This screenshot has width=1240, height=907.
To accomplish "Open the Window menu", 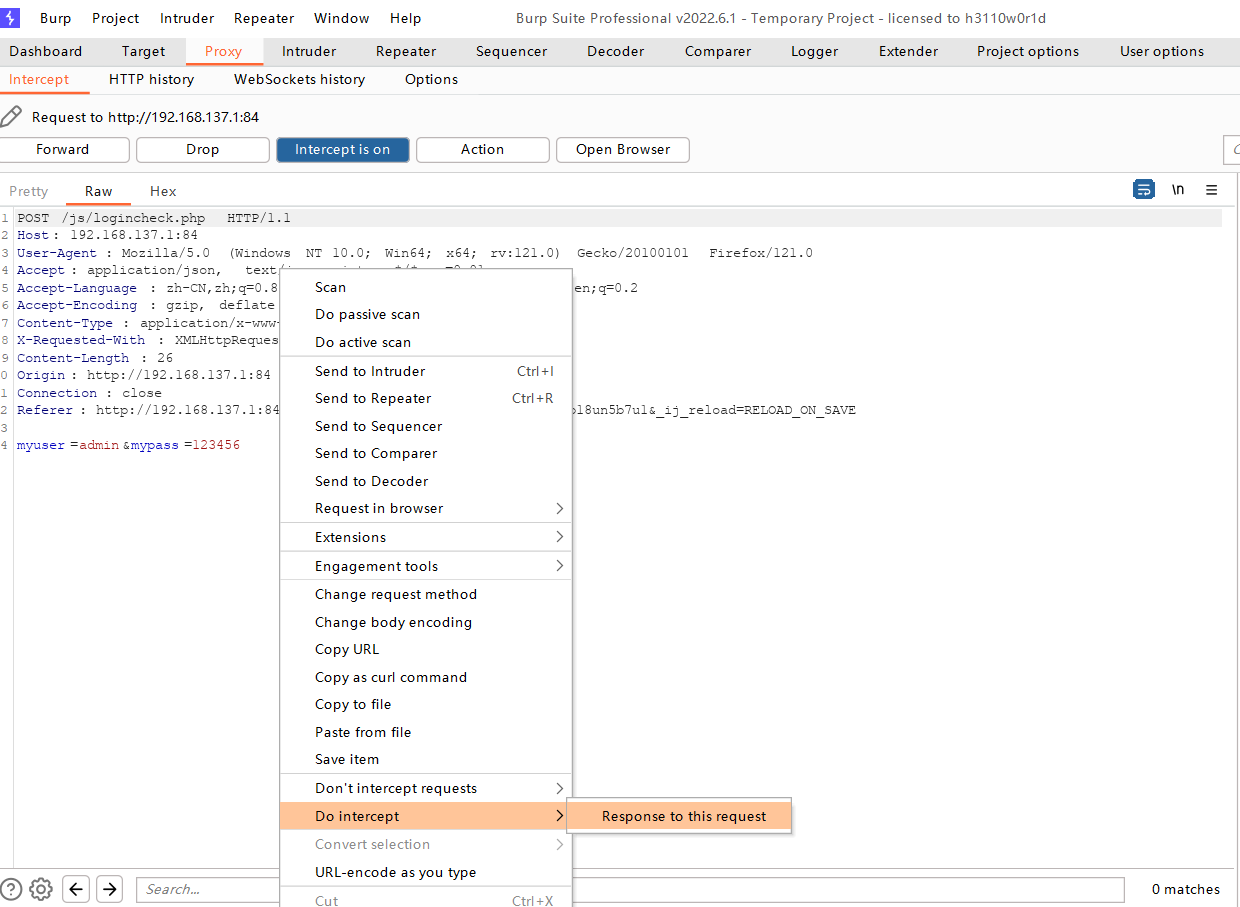I will (341, 18).
